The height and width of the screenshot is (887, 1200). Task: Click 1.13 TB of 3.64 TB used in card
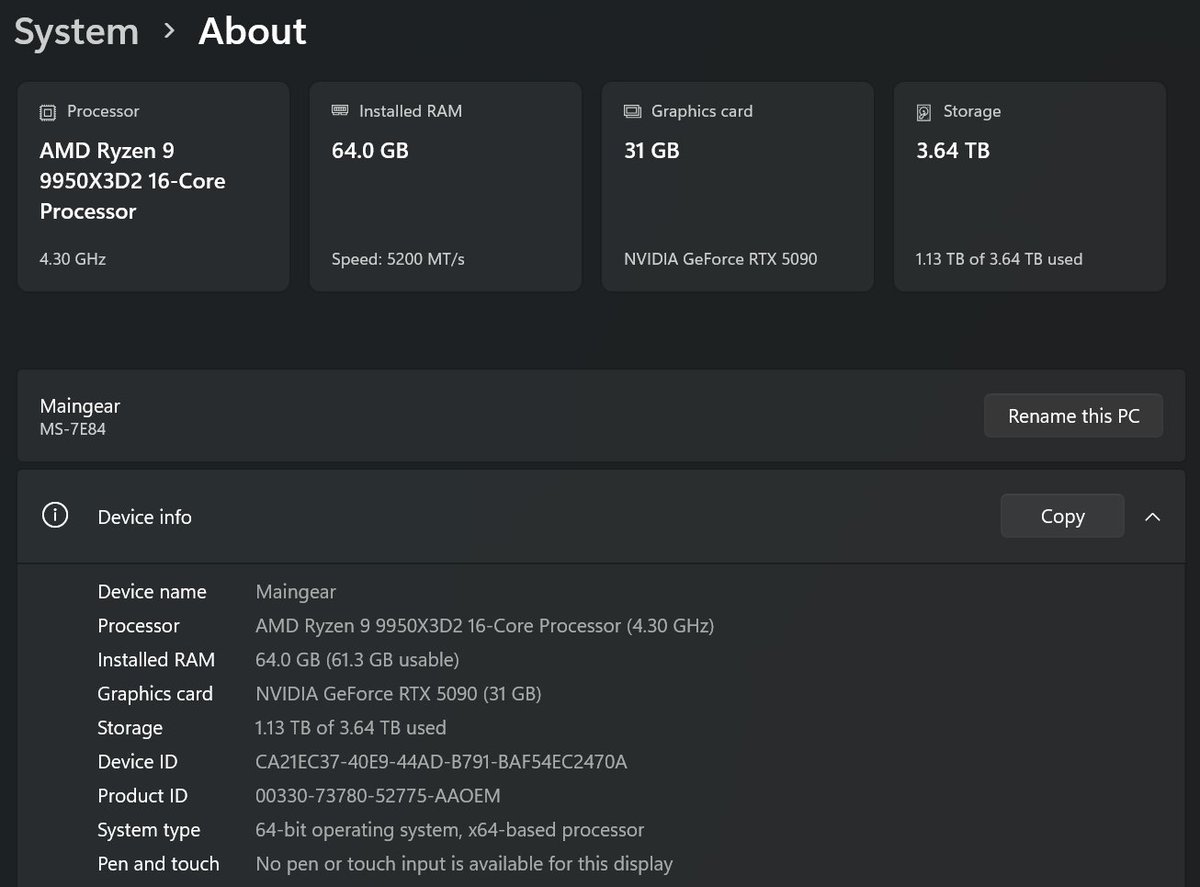[x=999, y=259]
